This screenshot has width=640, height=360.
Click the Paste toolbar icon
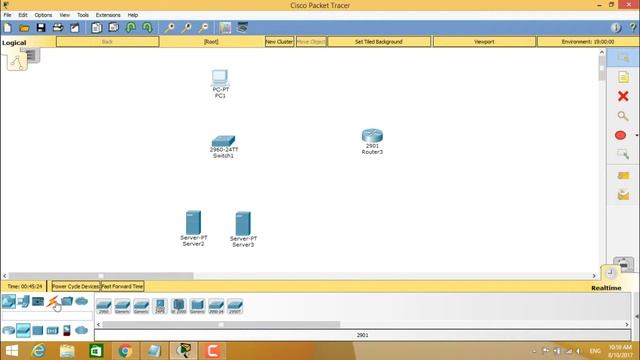(113, 28)
